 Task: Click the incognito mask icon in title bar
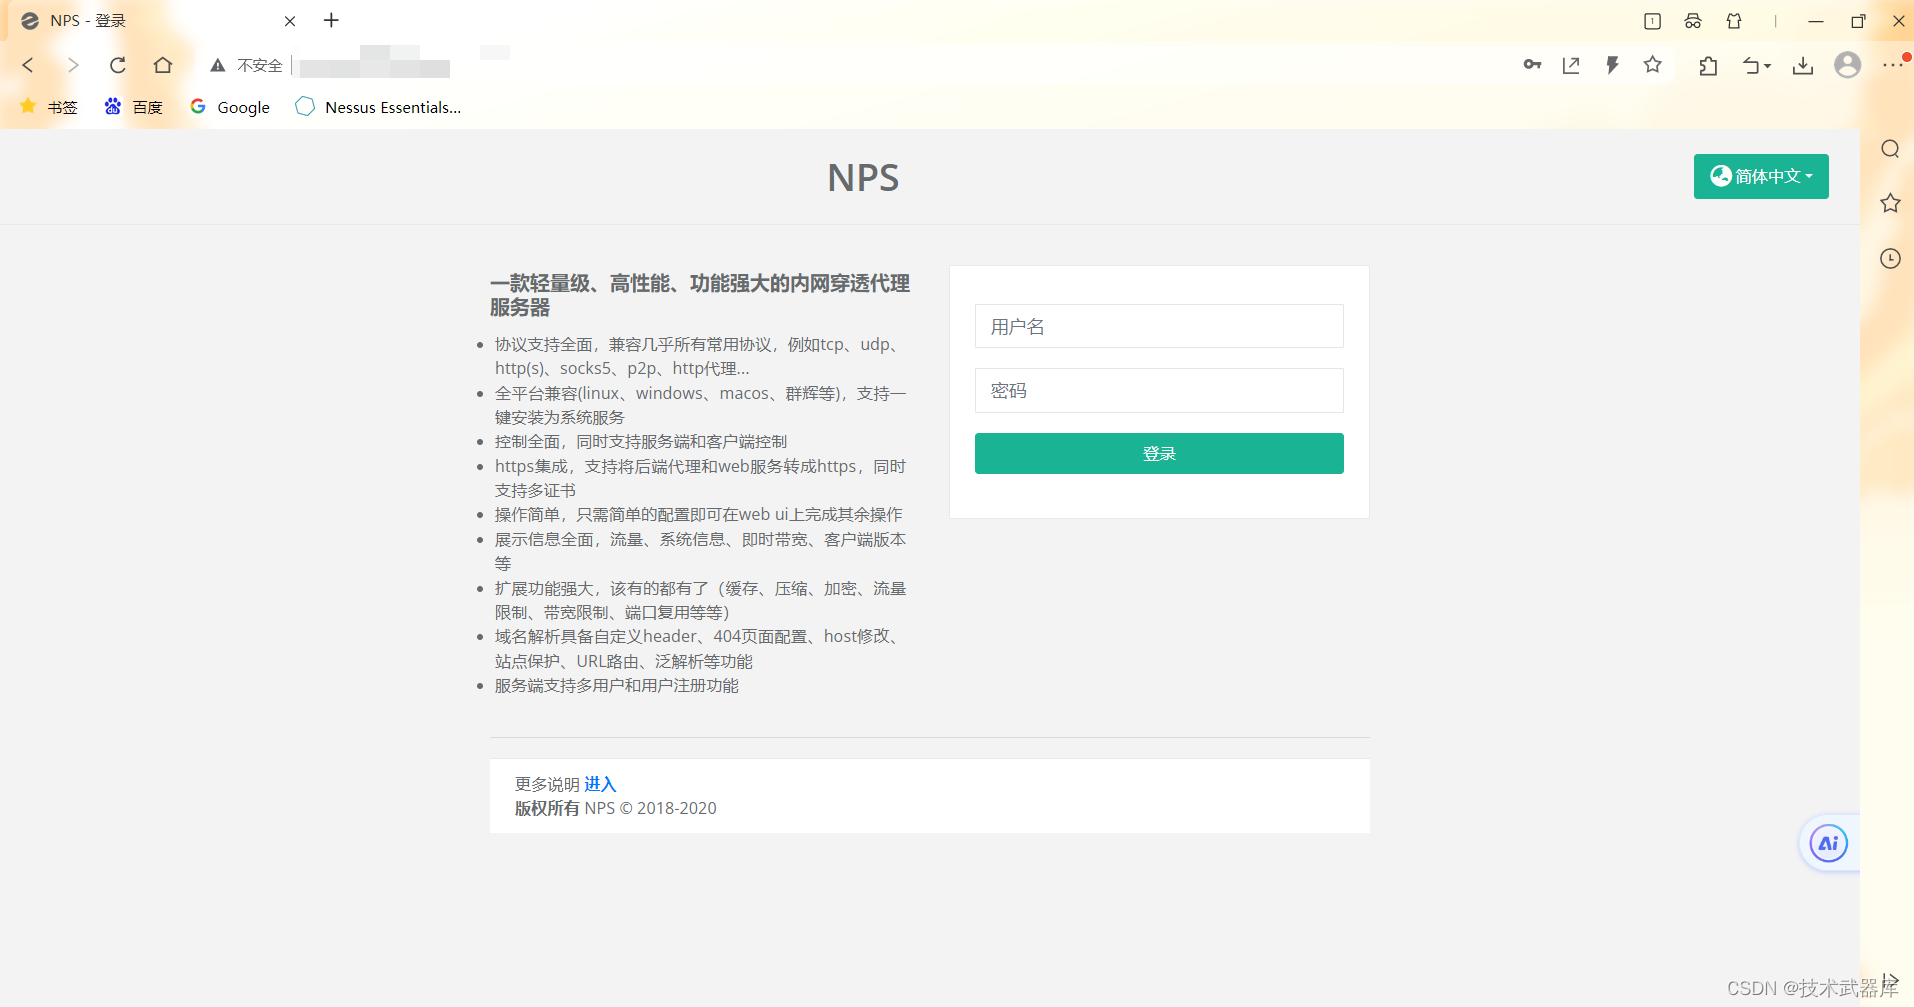point(1693,21)
